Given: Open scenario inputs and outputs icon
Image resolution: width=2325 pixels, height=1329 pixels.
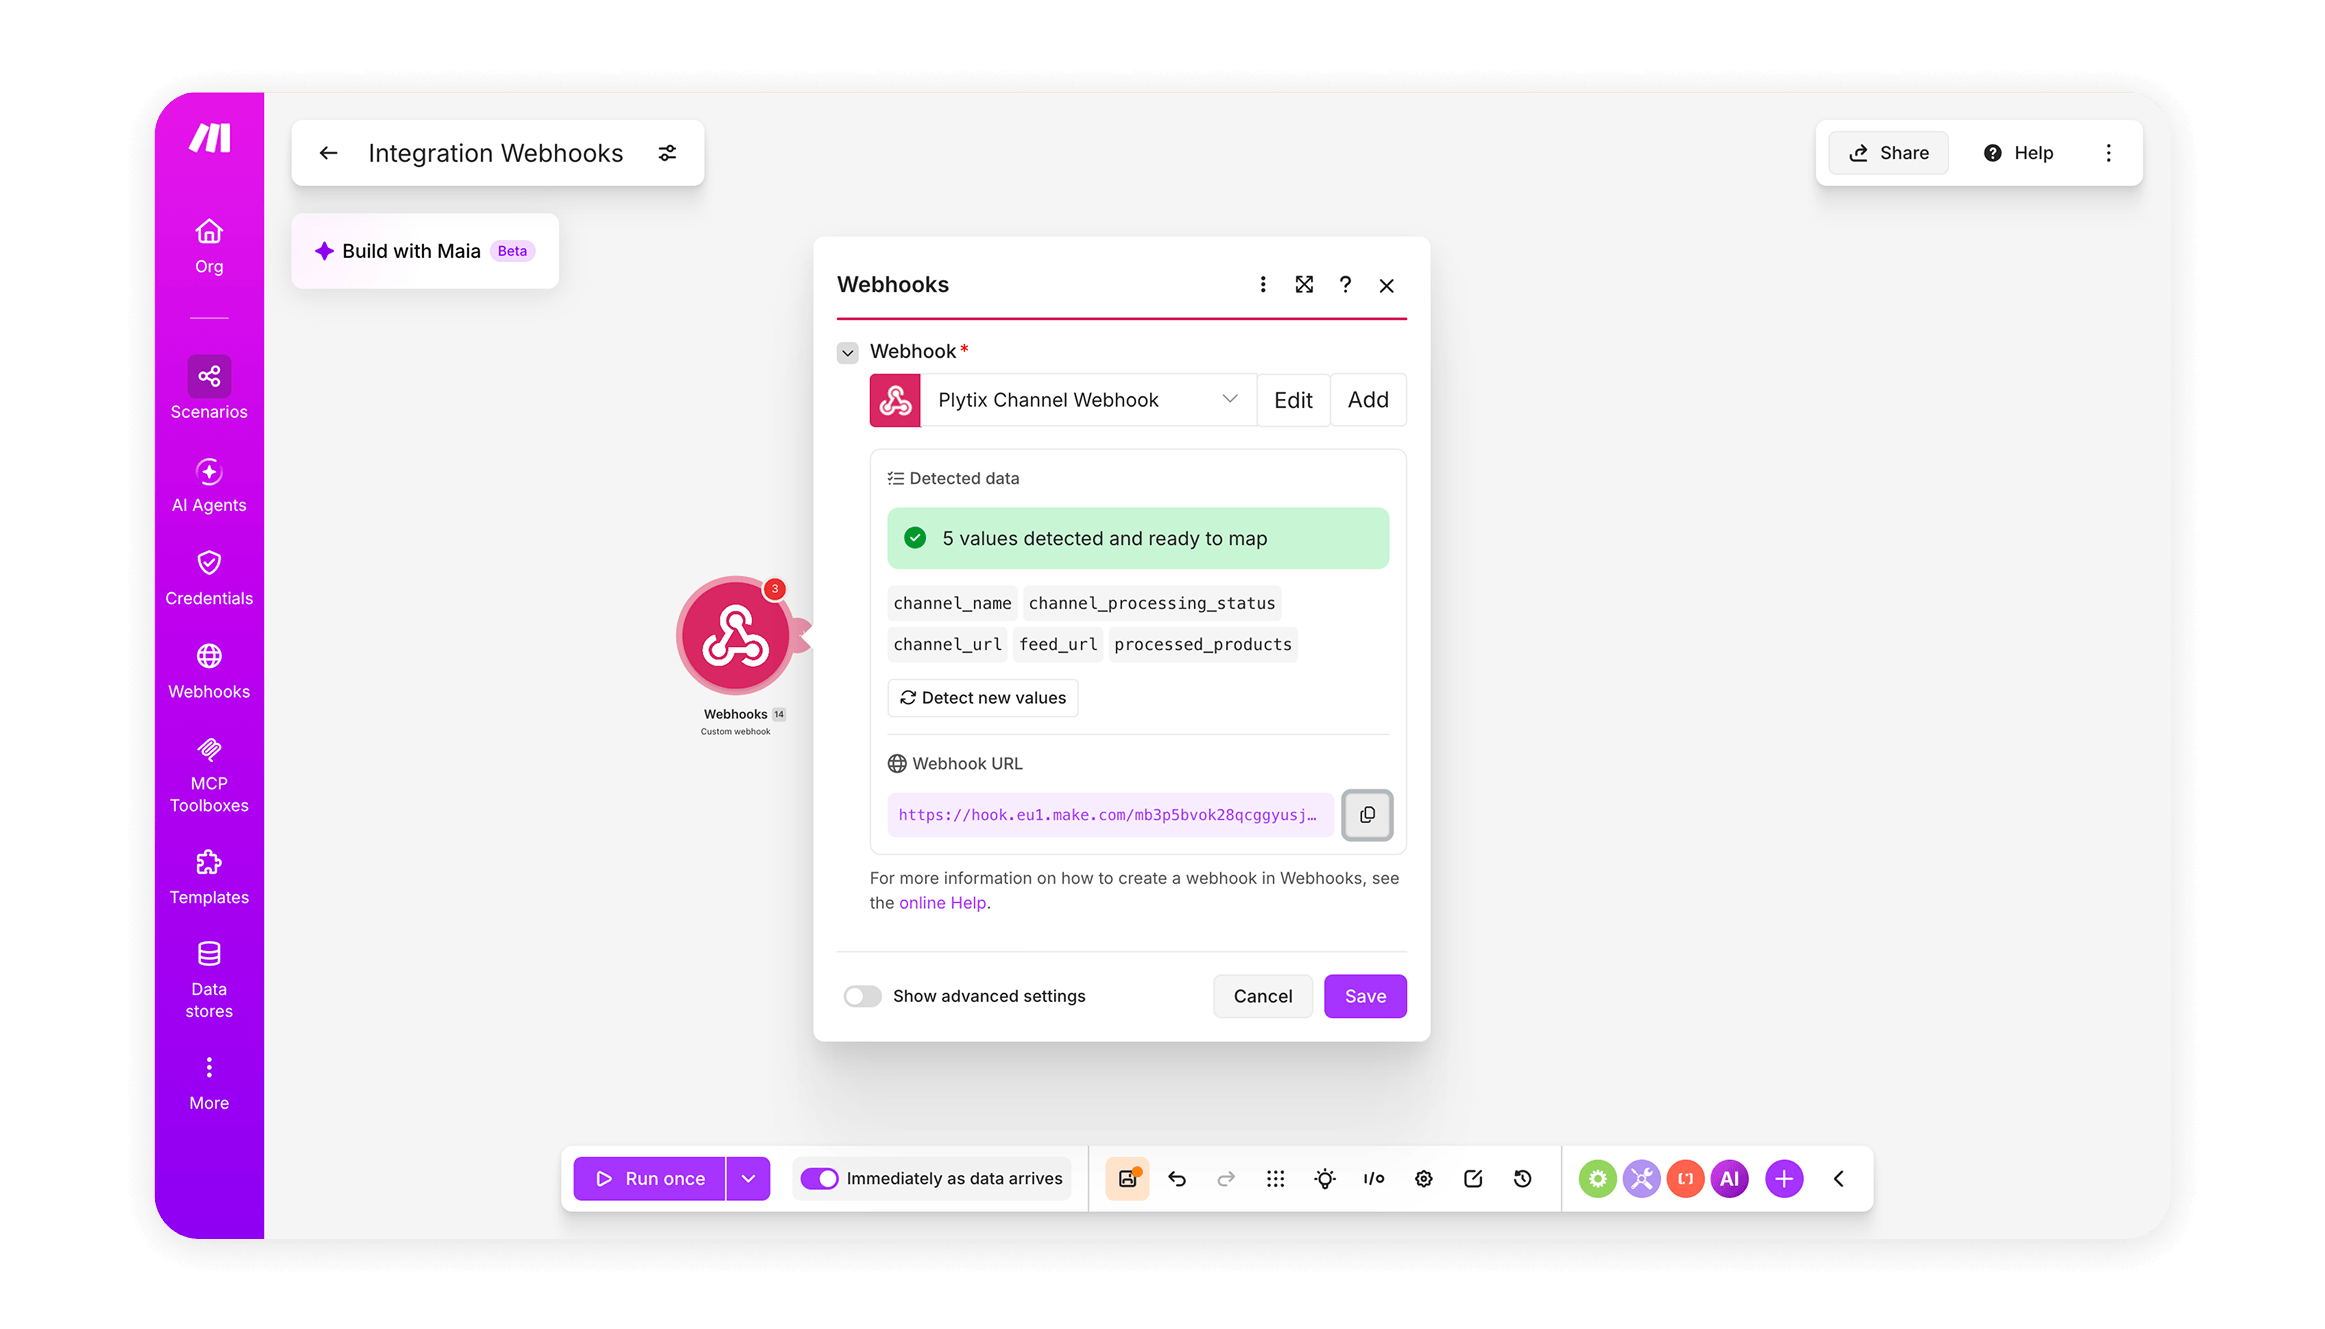Looking at the screenshot, I should coord(1374,1179).
